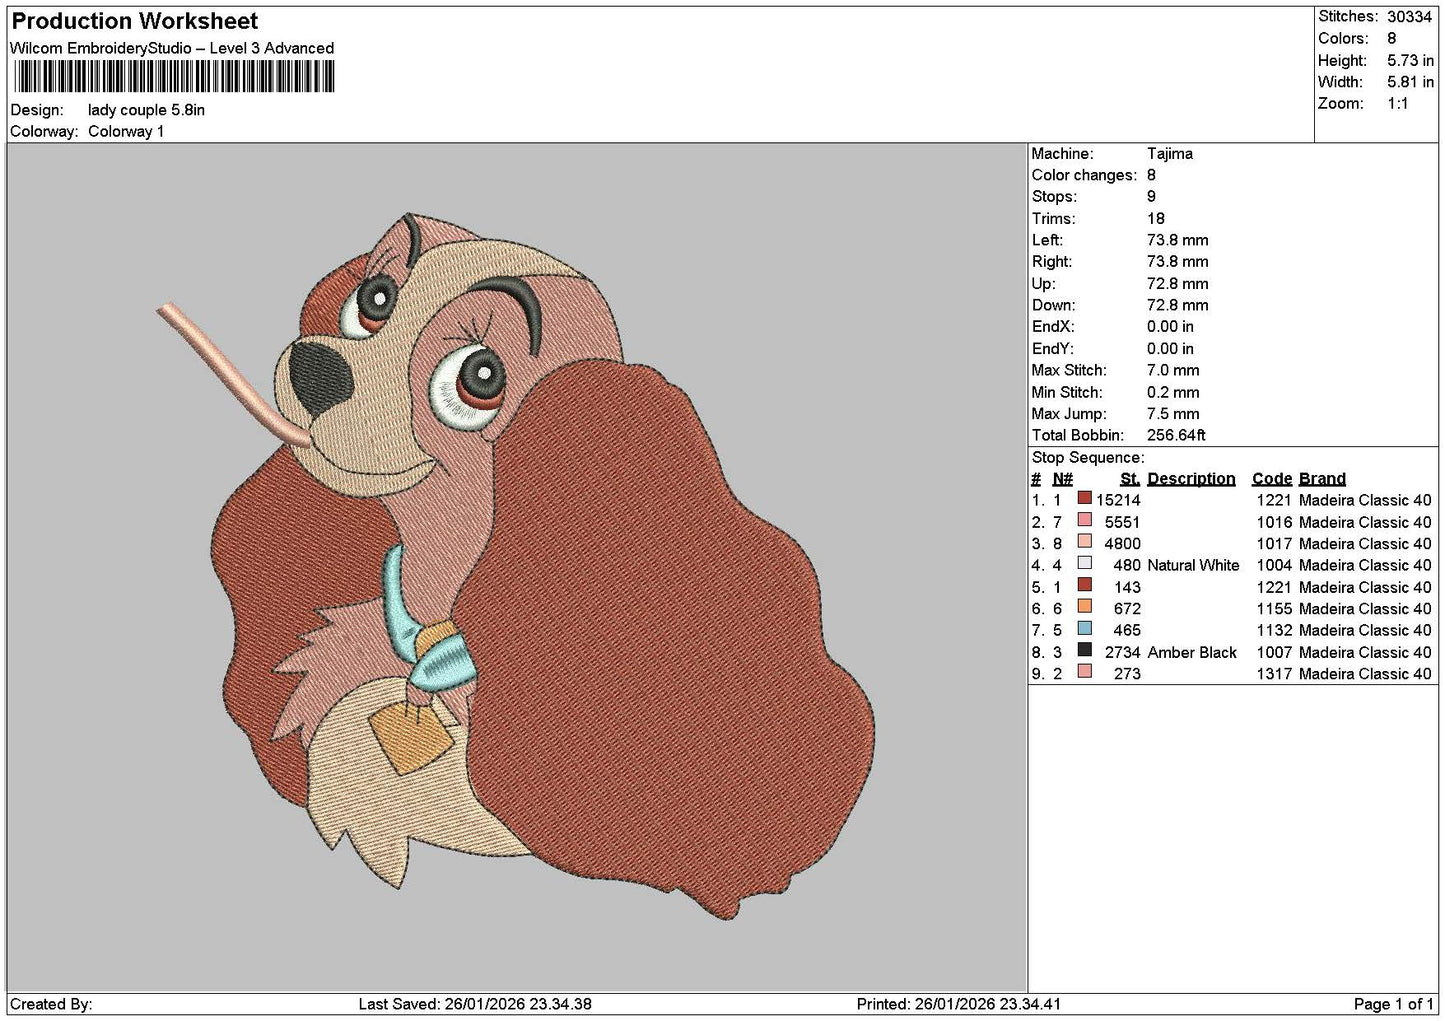Click the Zoom value 1:1
Image resolution: width=1445 pixels, height=1021 pixels.
pos(1398,104)
